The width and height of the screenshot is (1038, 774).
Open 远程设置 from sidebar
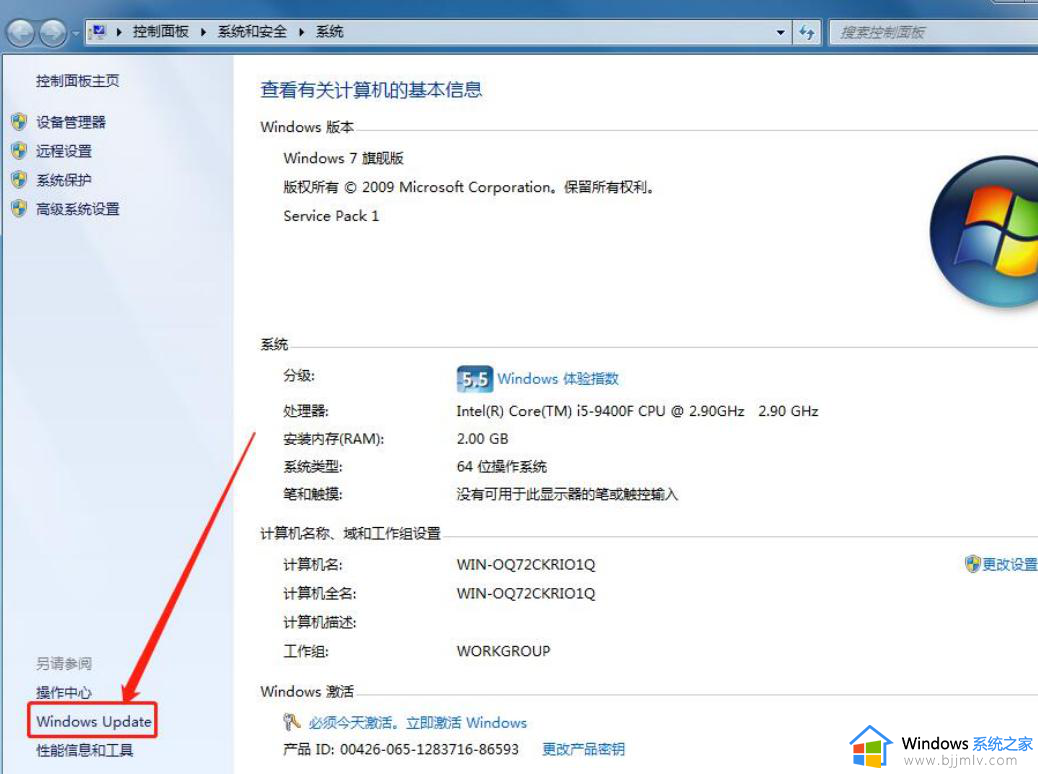tap(64, 151)
